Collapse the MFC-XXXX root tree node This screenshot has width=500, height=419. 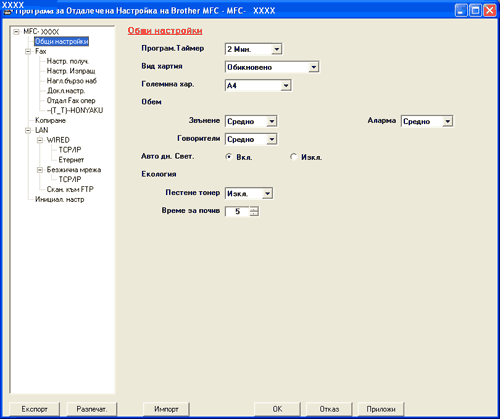tap(16, 32)
